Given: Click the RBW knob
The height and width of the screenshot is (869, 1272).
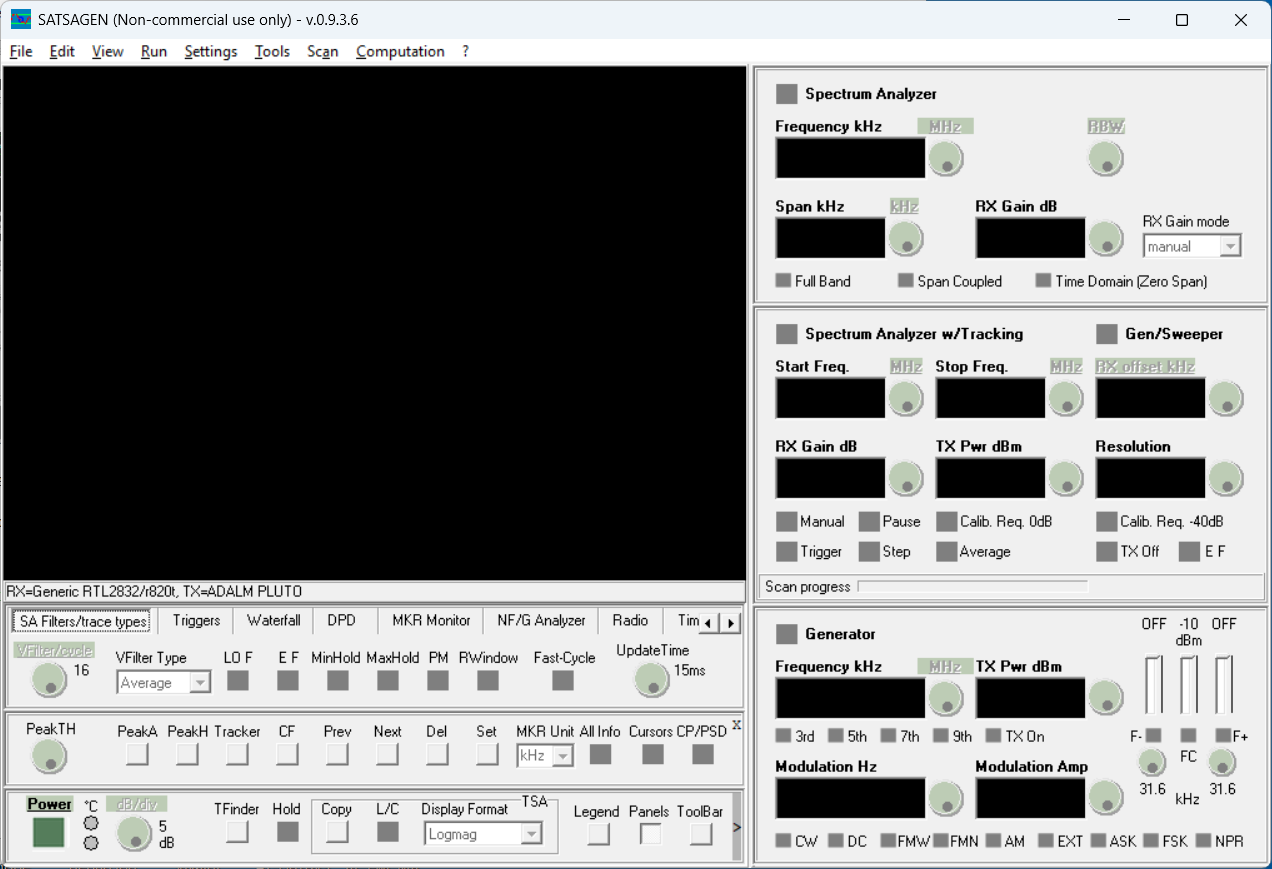Looking at the screenshot, I should (x=1105, y=158).
